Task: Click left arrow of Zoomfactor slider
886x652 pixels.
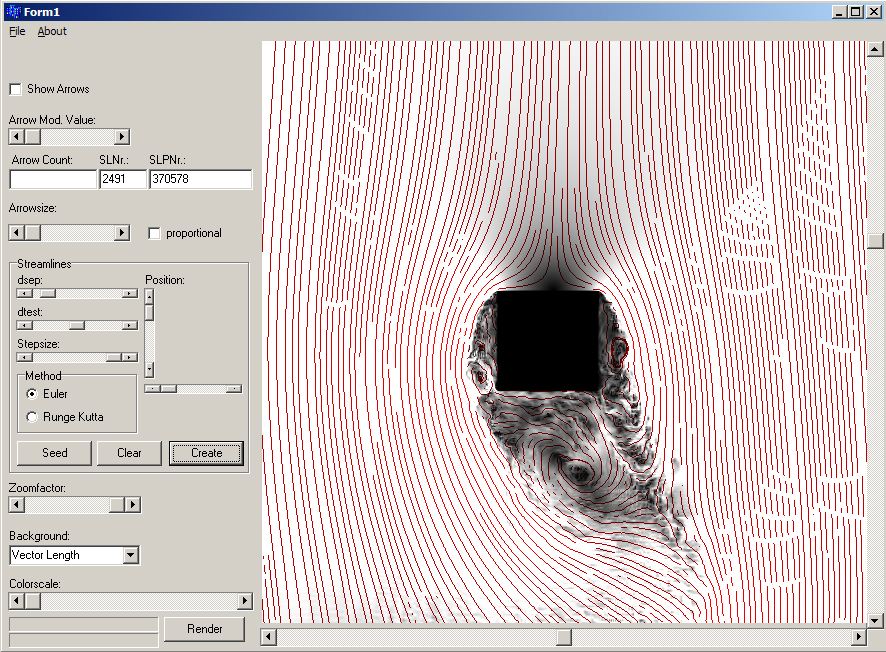Action: pyautogui.click(x=16, y=505)
